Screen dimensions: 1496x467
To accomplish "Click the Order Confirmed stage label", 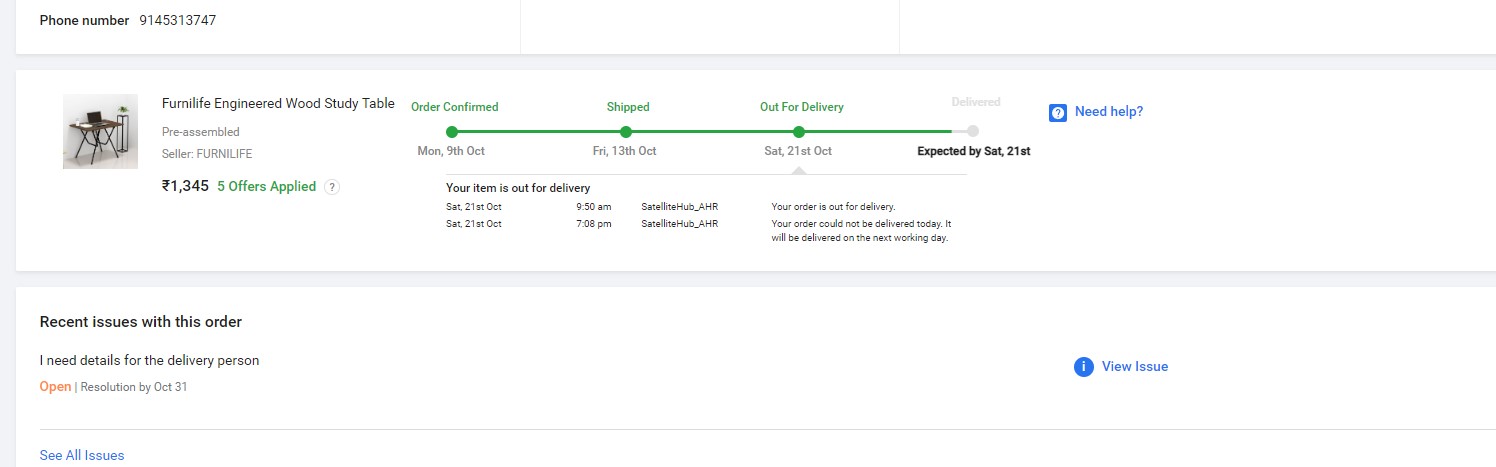I will 455,107.
